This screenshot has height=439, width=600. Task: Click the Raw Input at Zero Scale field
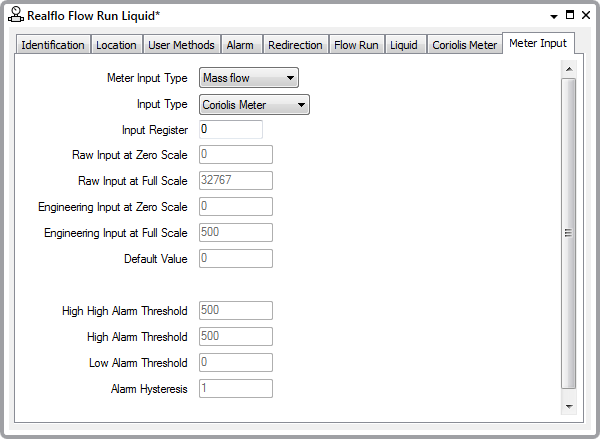point(236,155)
